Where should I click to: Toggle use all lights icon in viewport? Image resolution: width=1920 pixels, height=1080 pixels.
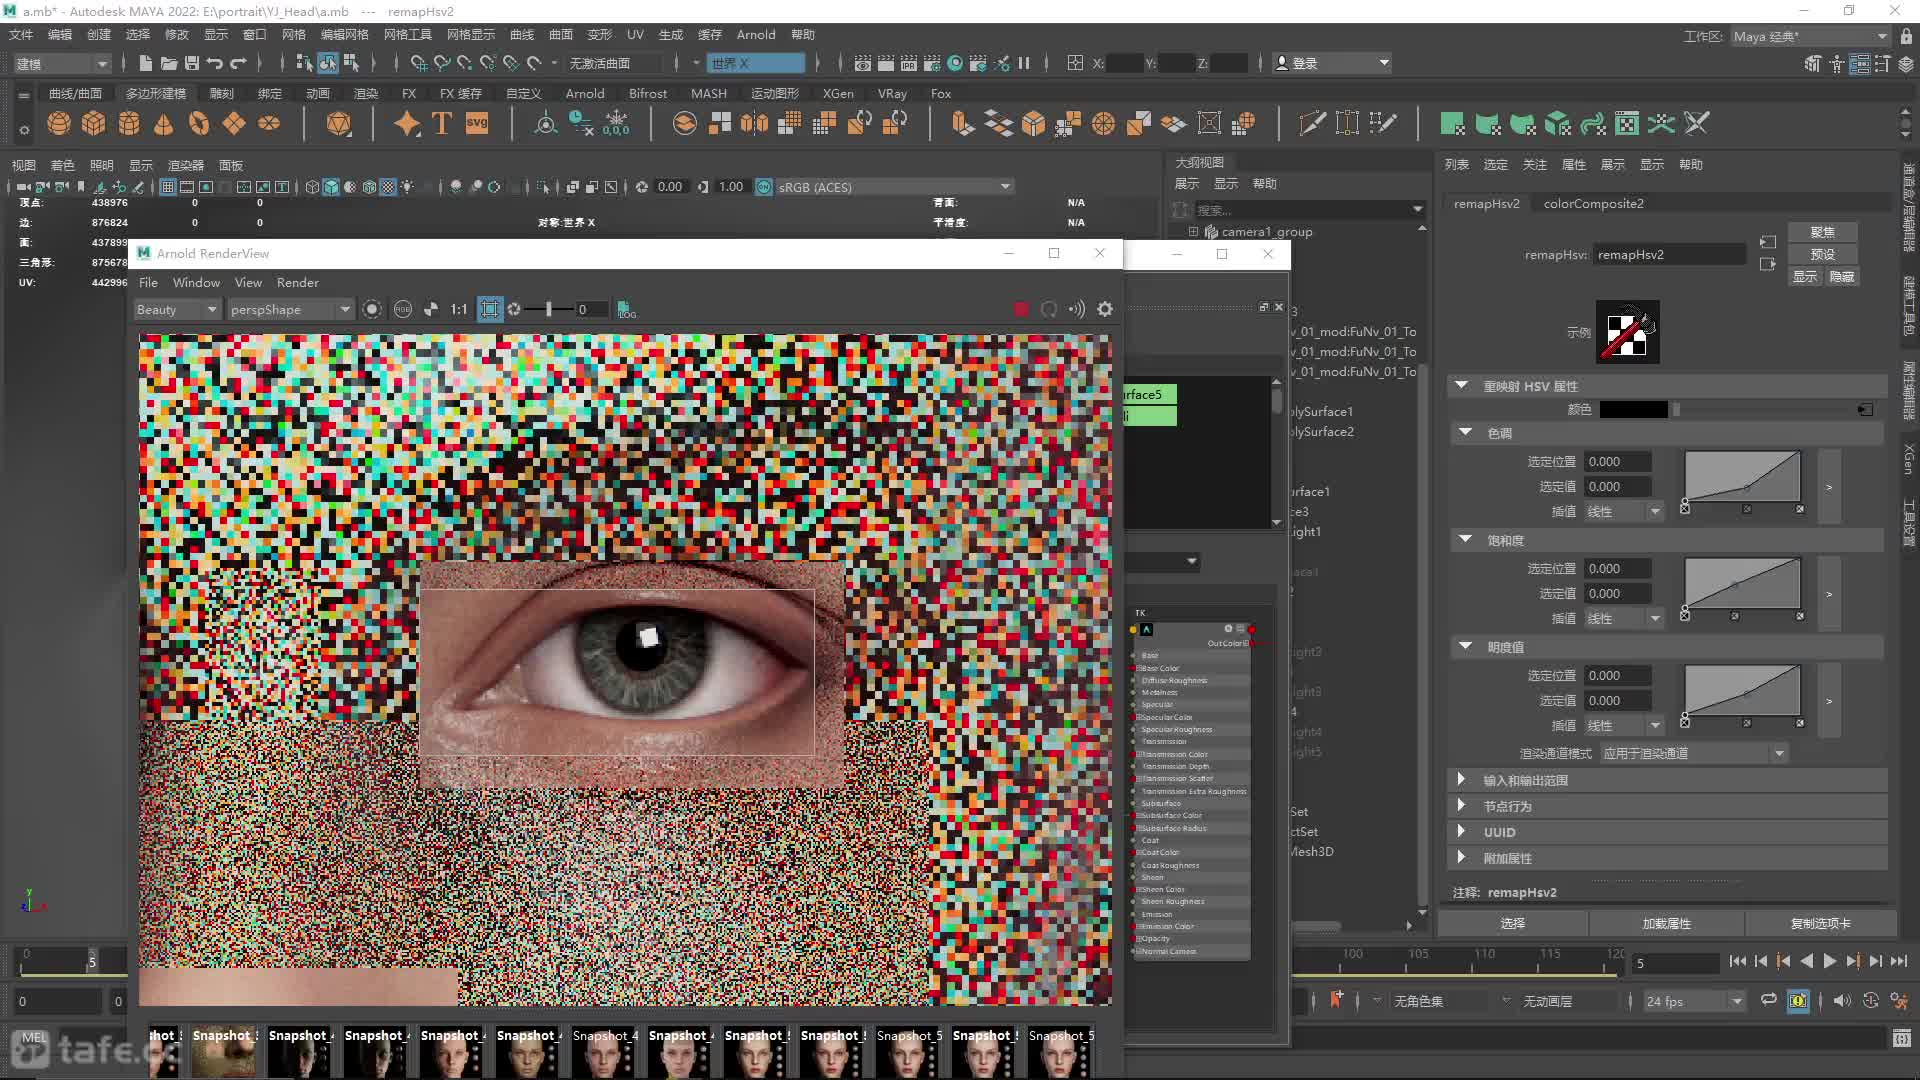coord(407,187)
